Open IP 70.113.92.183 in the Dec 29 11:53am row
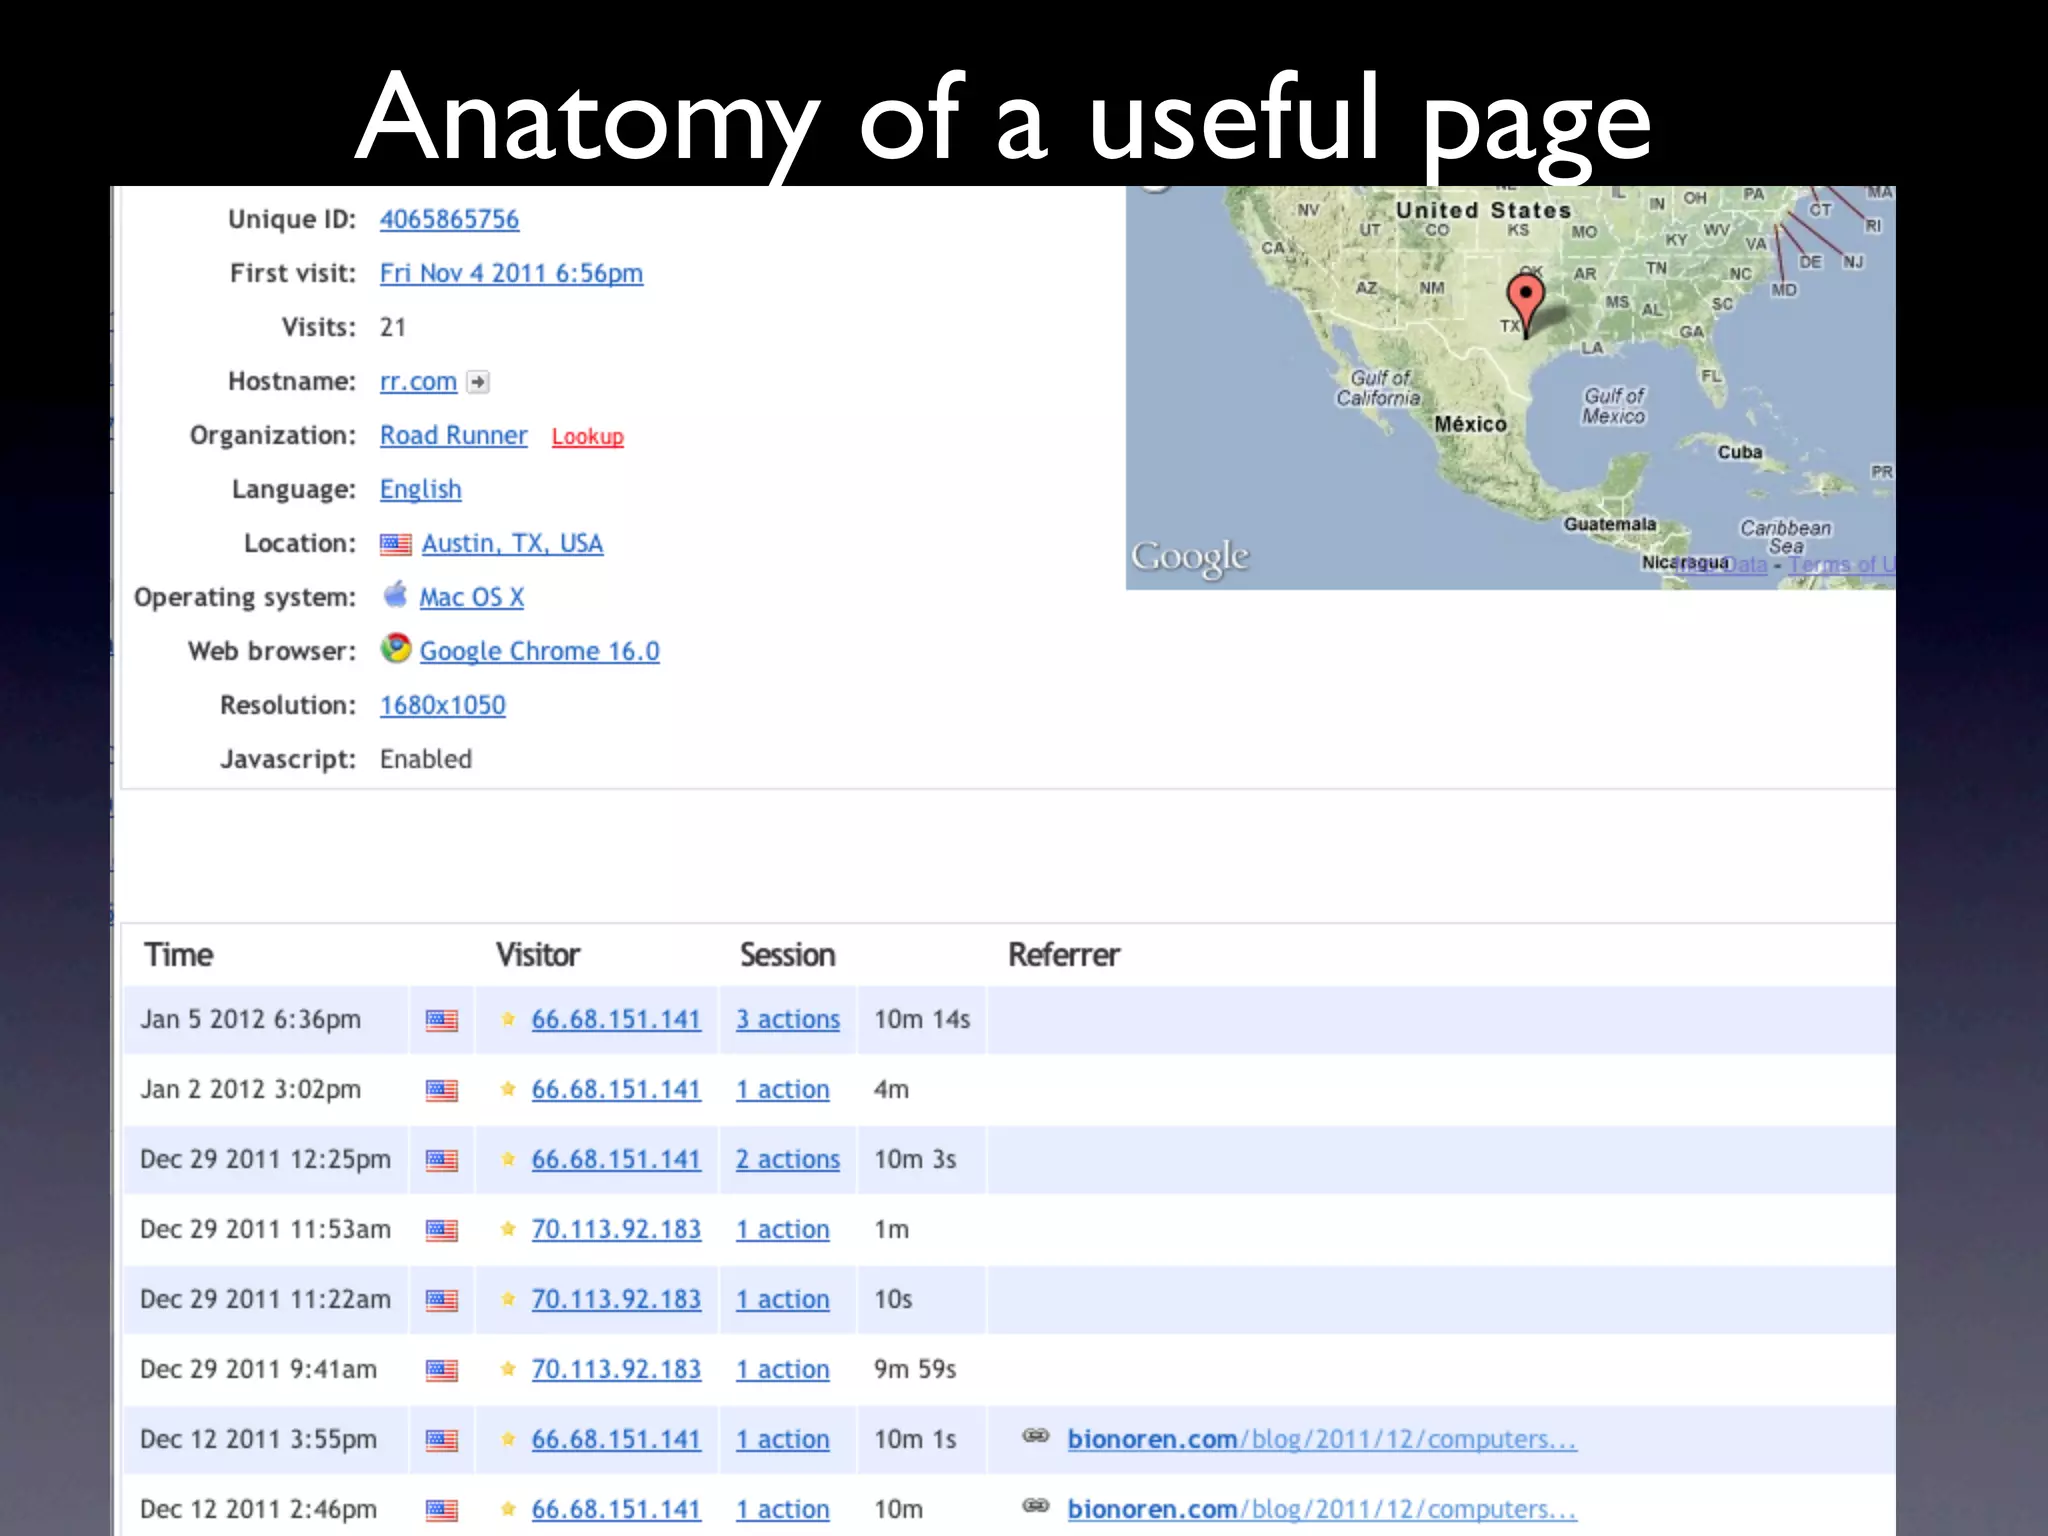The image size is (2048, 1536). coord(616,1229)
